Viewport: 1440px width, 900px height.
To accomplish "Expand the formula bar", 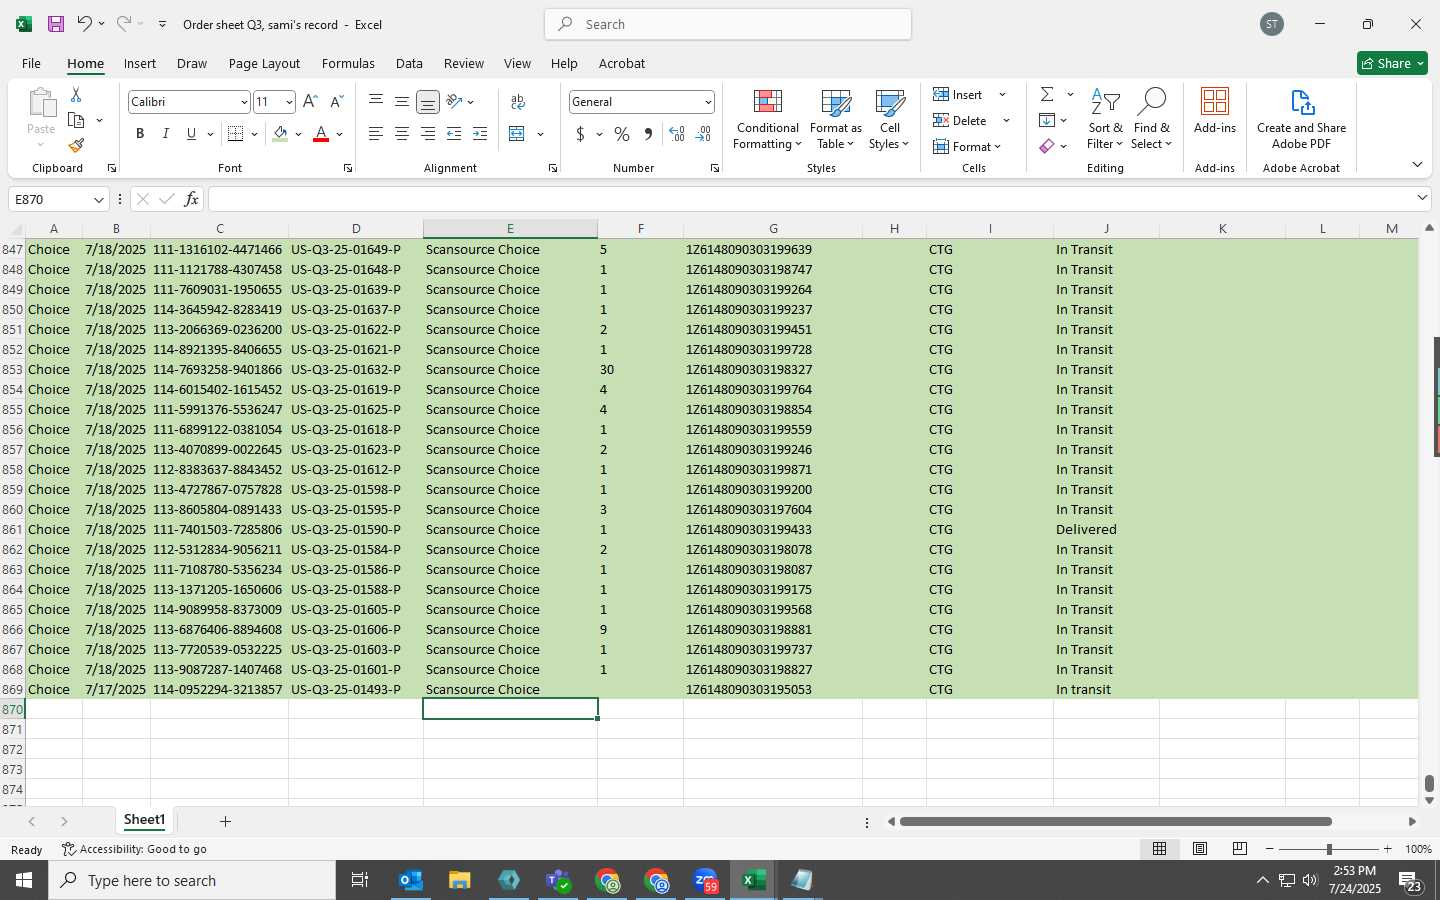I will tap(1422, 198).
